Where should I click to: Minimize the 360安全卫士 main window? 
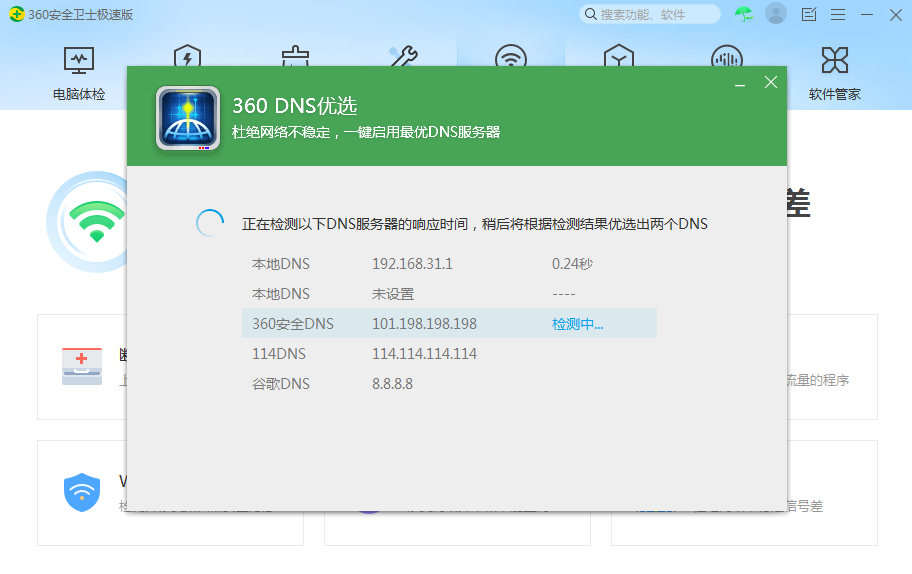(867, 15)
